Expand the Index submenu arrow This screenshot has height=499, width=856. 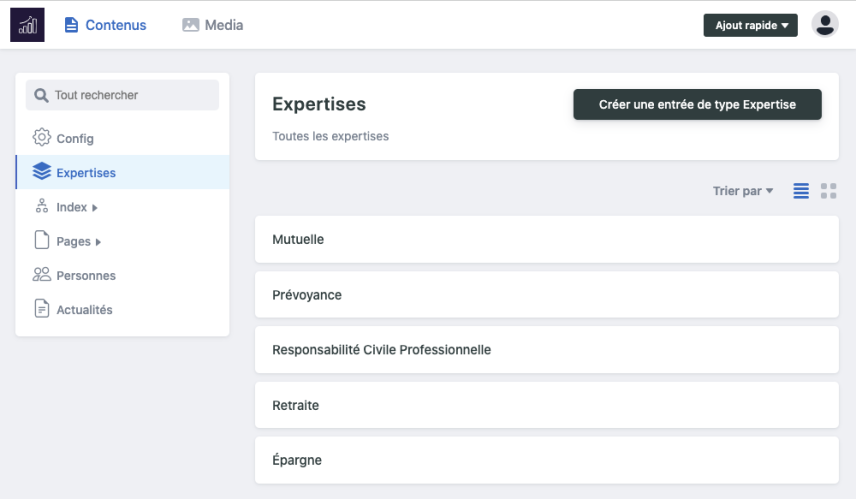95,208
